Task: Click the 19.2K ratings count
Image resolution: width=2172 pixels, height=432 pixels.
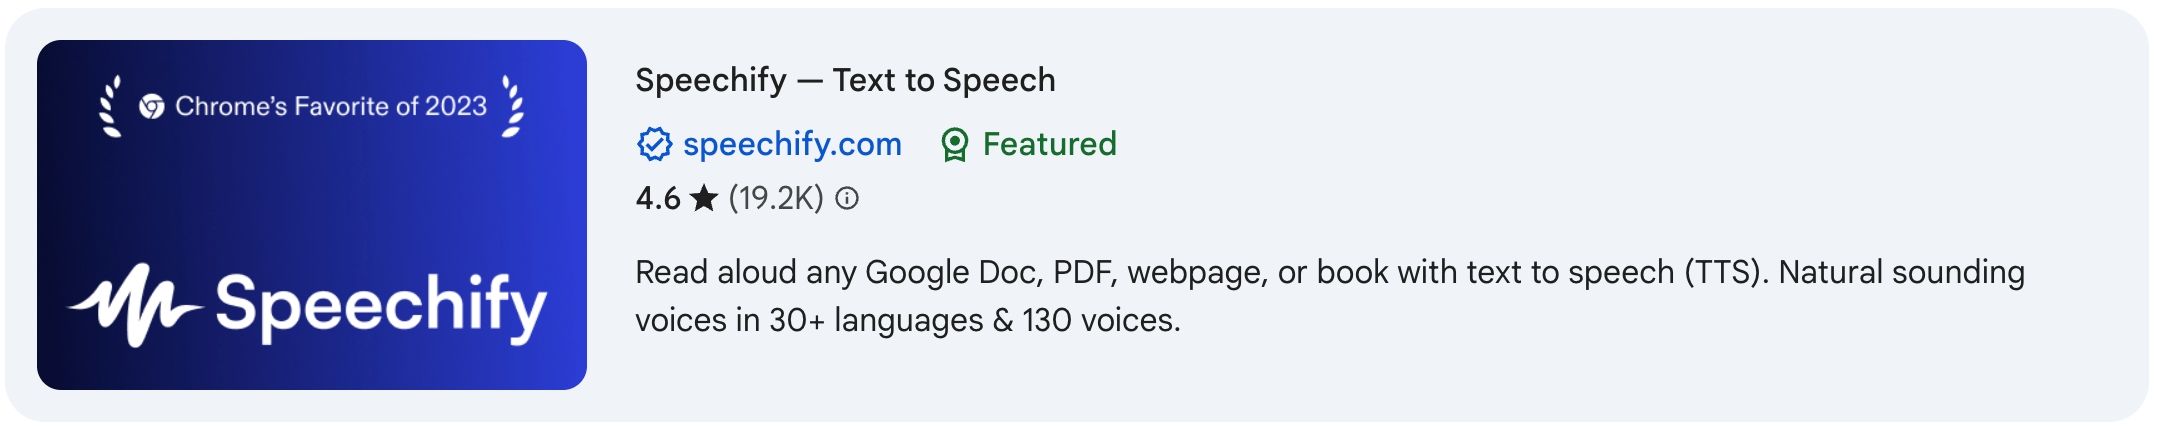Action: click(x=776, y=198)
